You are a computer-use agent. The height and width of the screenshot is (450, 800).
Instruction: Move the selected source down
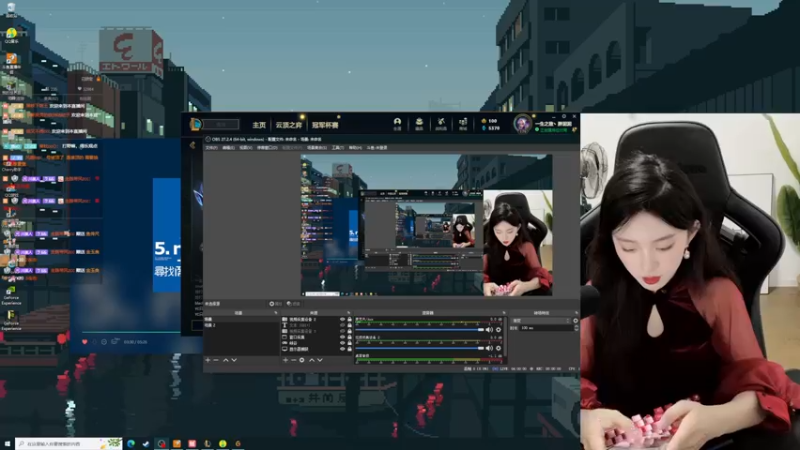320,360
